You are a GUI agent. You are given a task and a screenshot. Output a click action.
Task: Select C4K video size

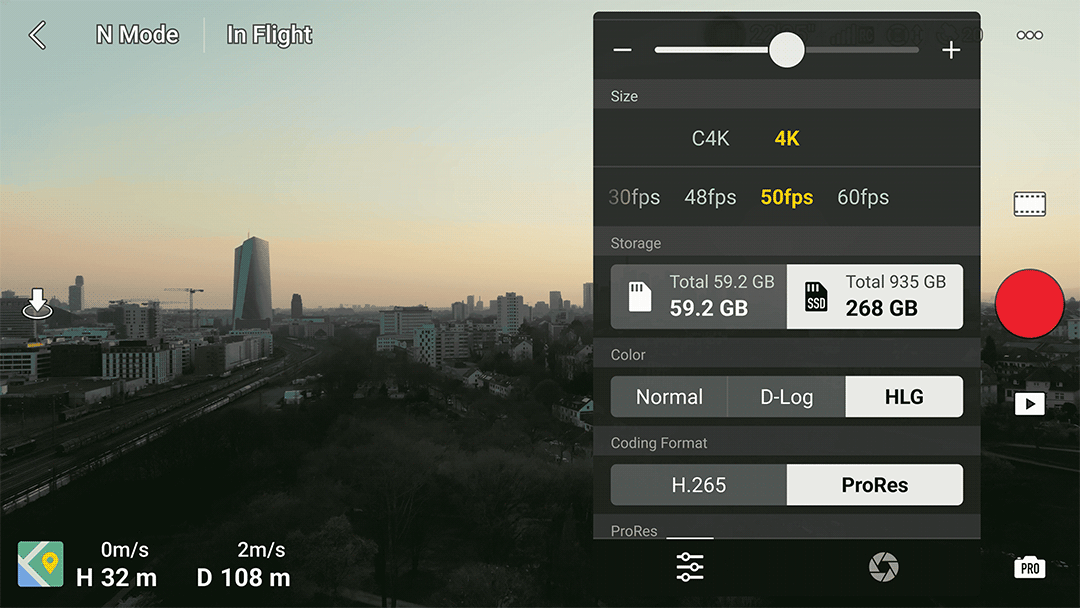(x=710, y=139)
